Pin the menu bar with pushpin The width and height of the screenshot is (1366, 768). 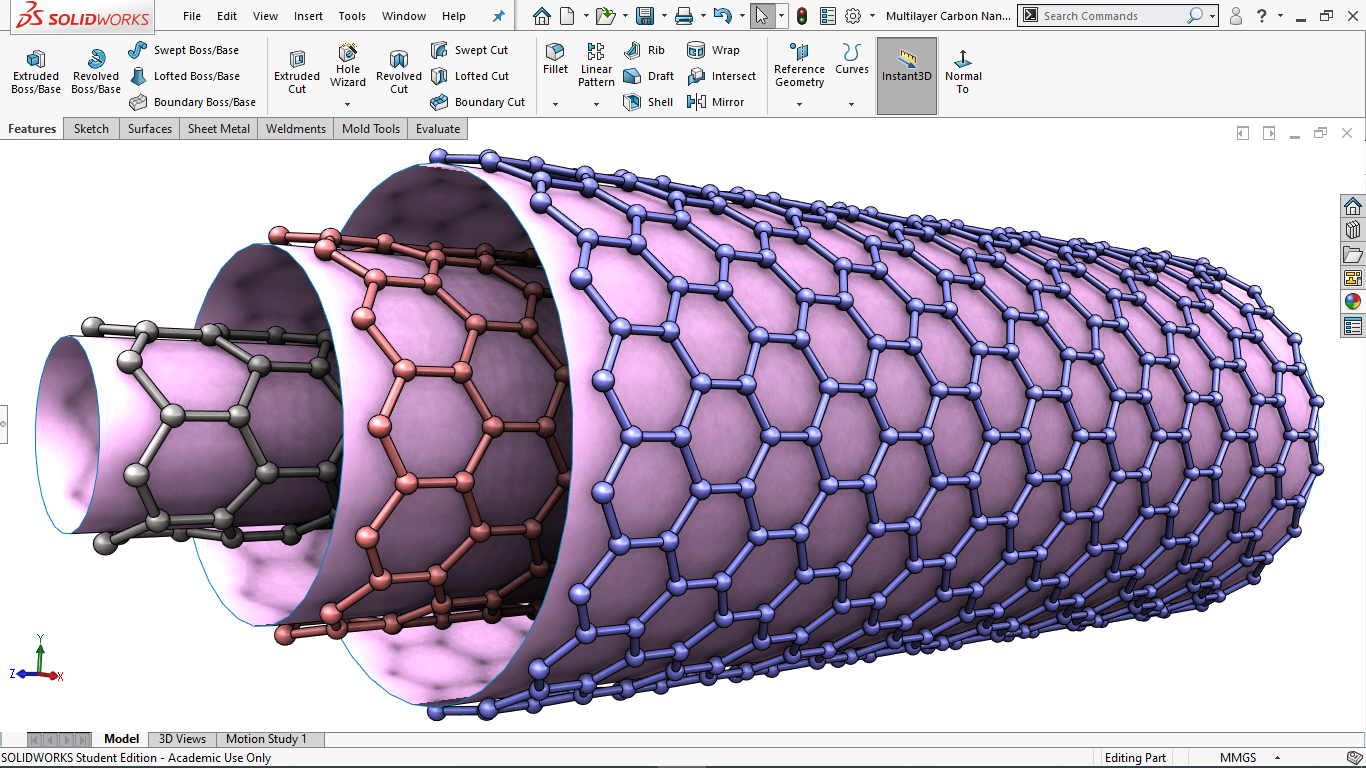[x=499, y=16]
